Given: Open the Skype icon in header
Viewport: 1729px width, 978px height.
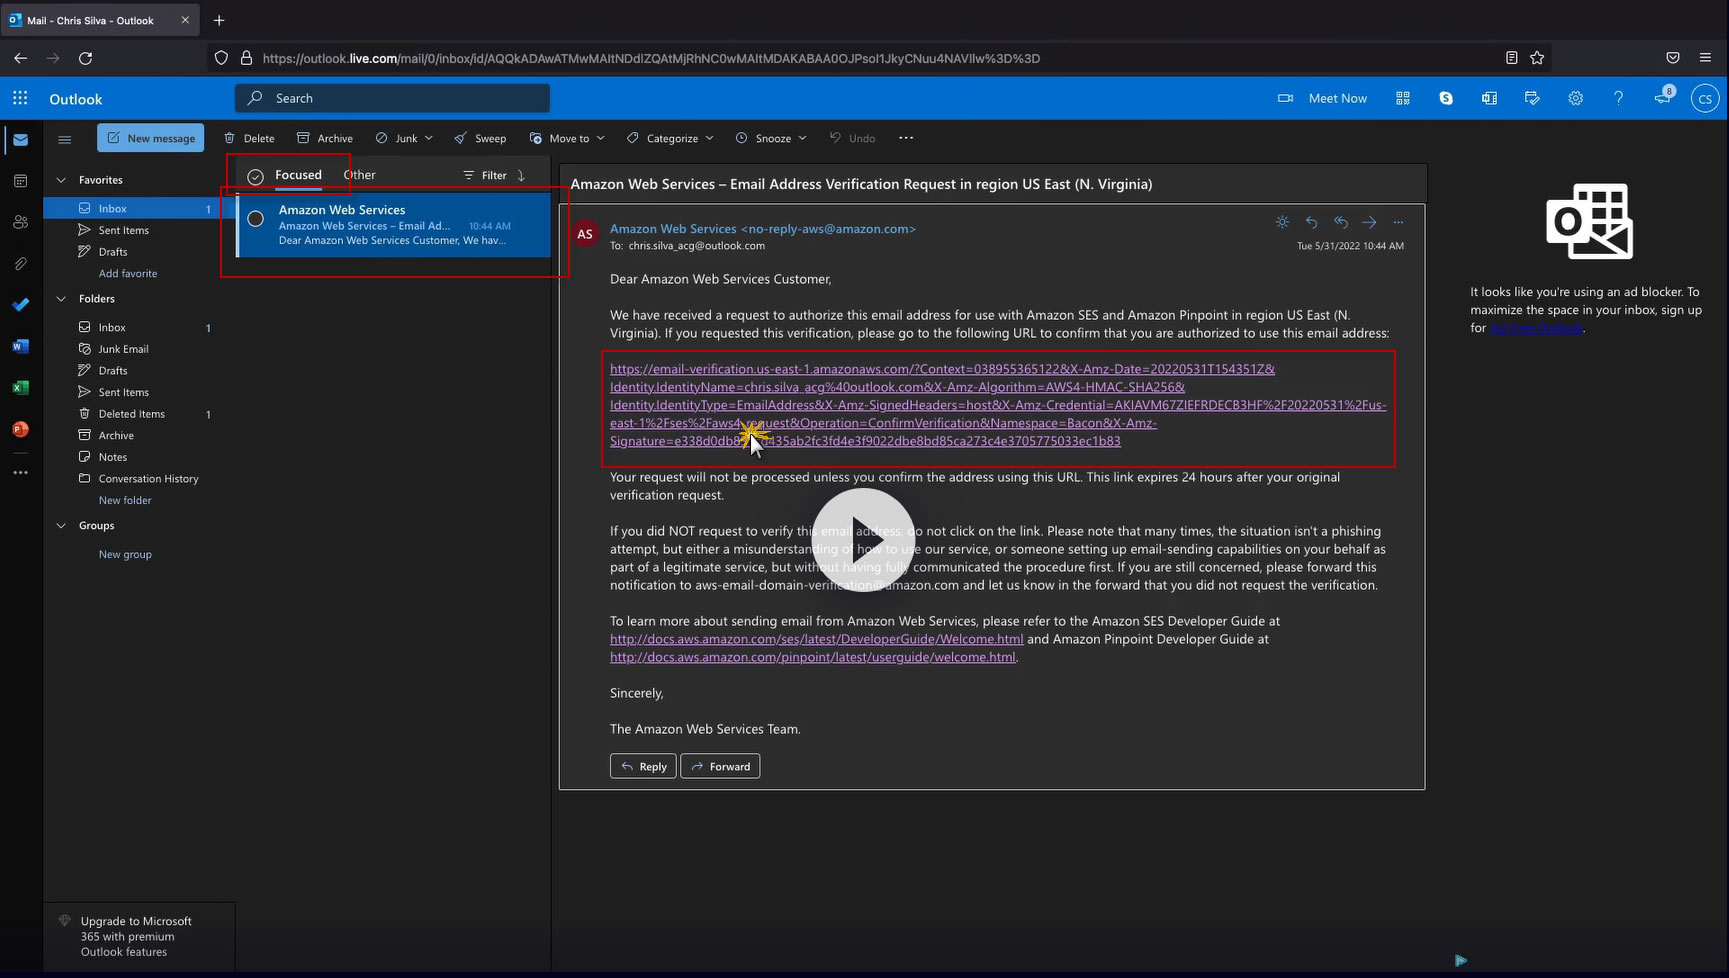Looking at the screenshot, I should 1446,98.
